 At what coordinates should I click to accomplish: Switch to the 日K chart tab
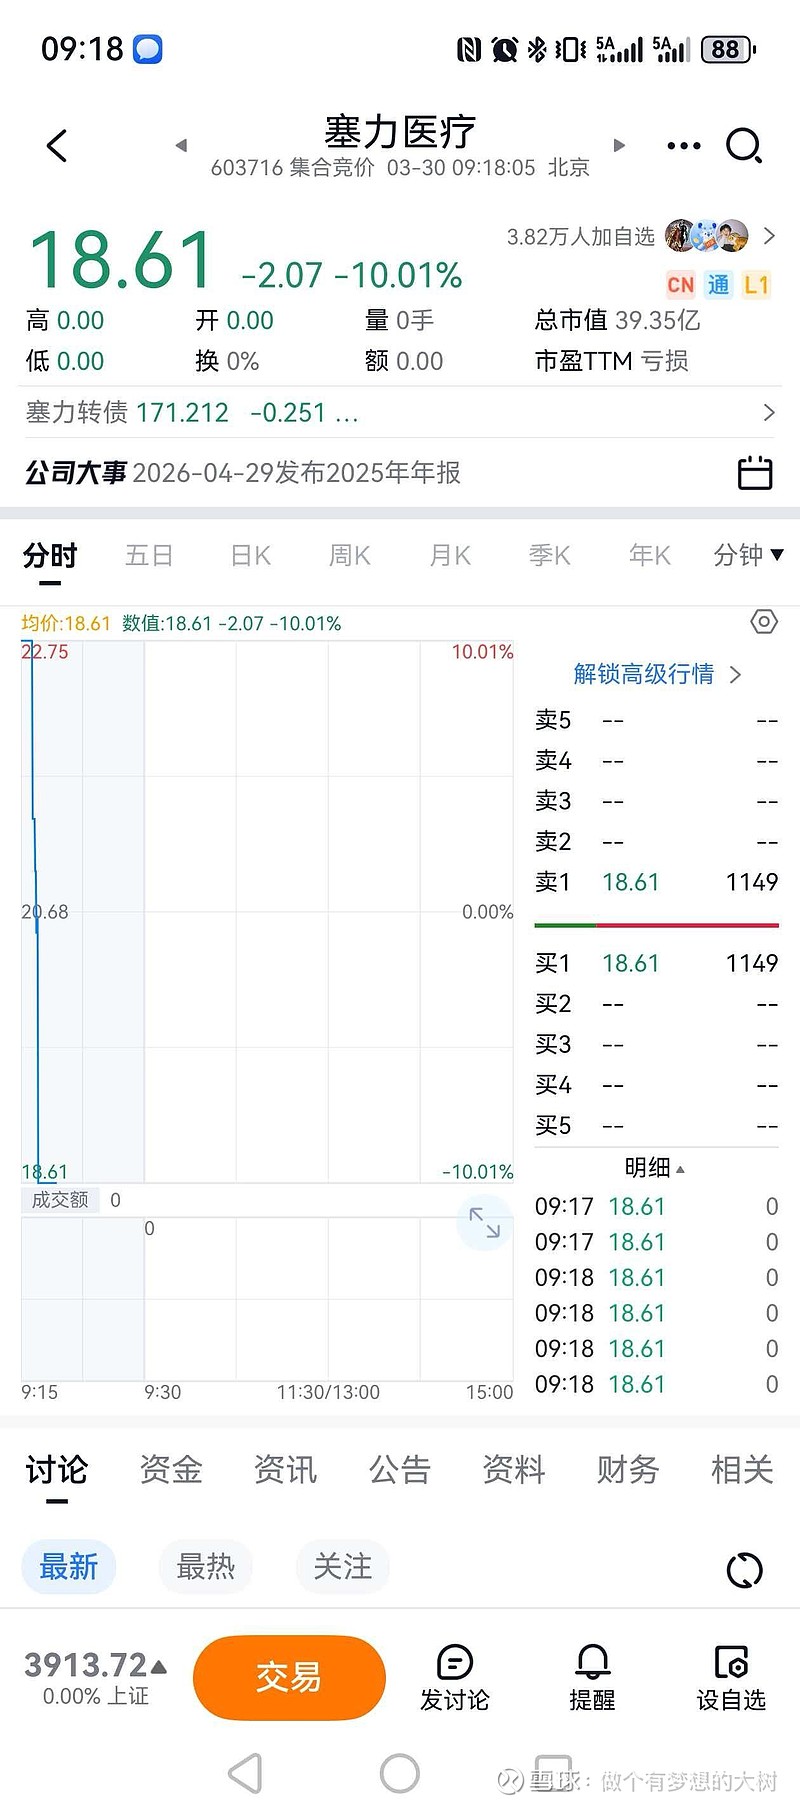250,555
